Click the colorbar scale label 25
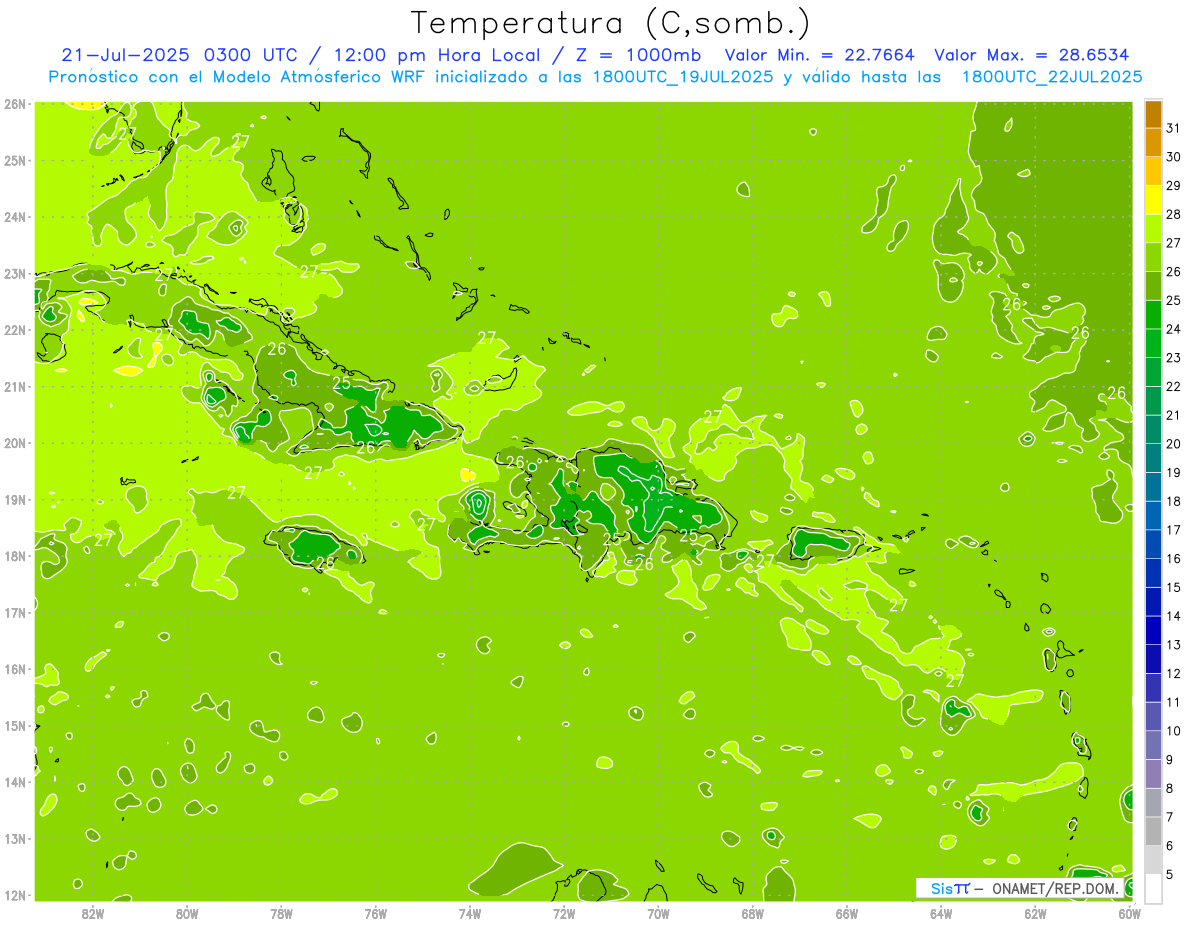 point(1173,300)
